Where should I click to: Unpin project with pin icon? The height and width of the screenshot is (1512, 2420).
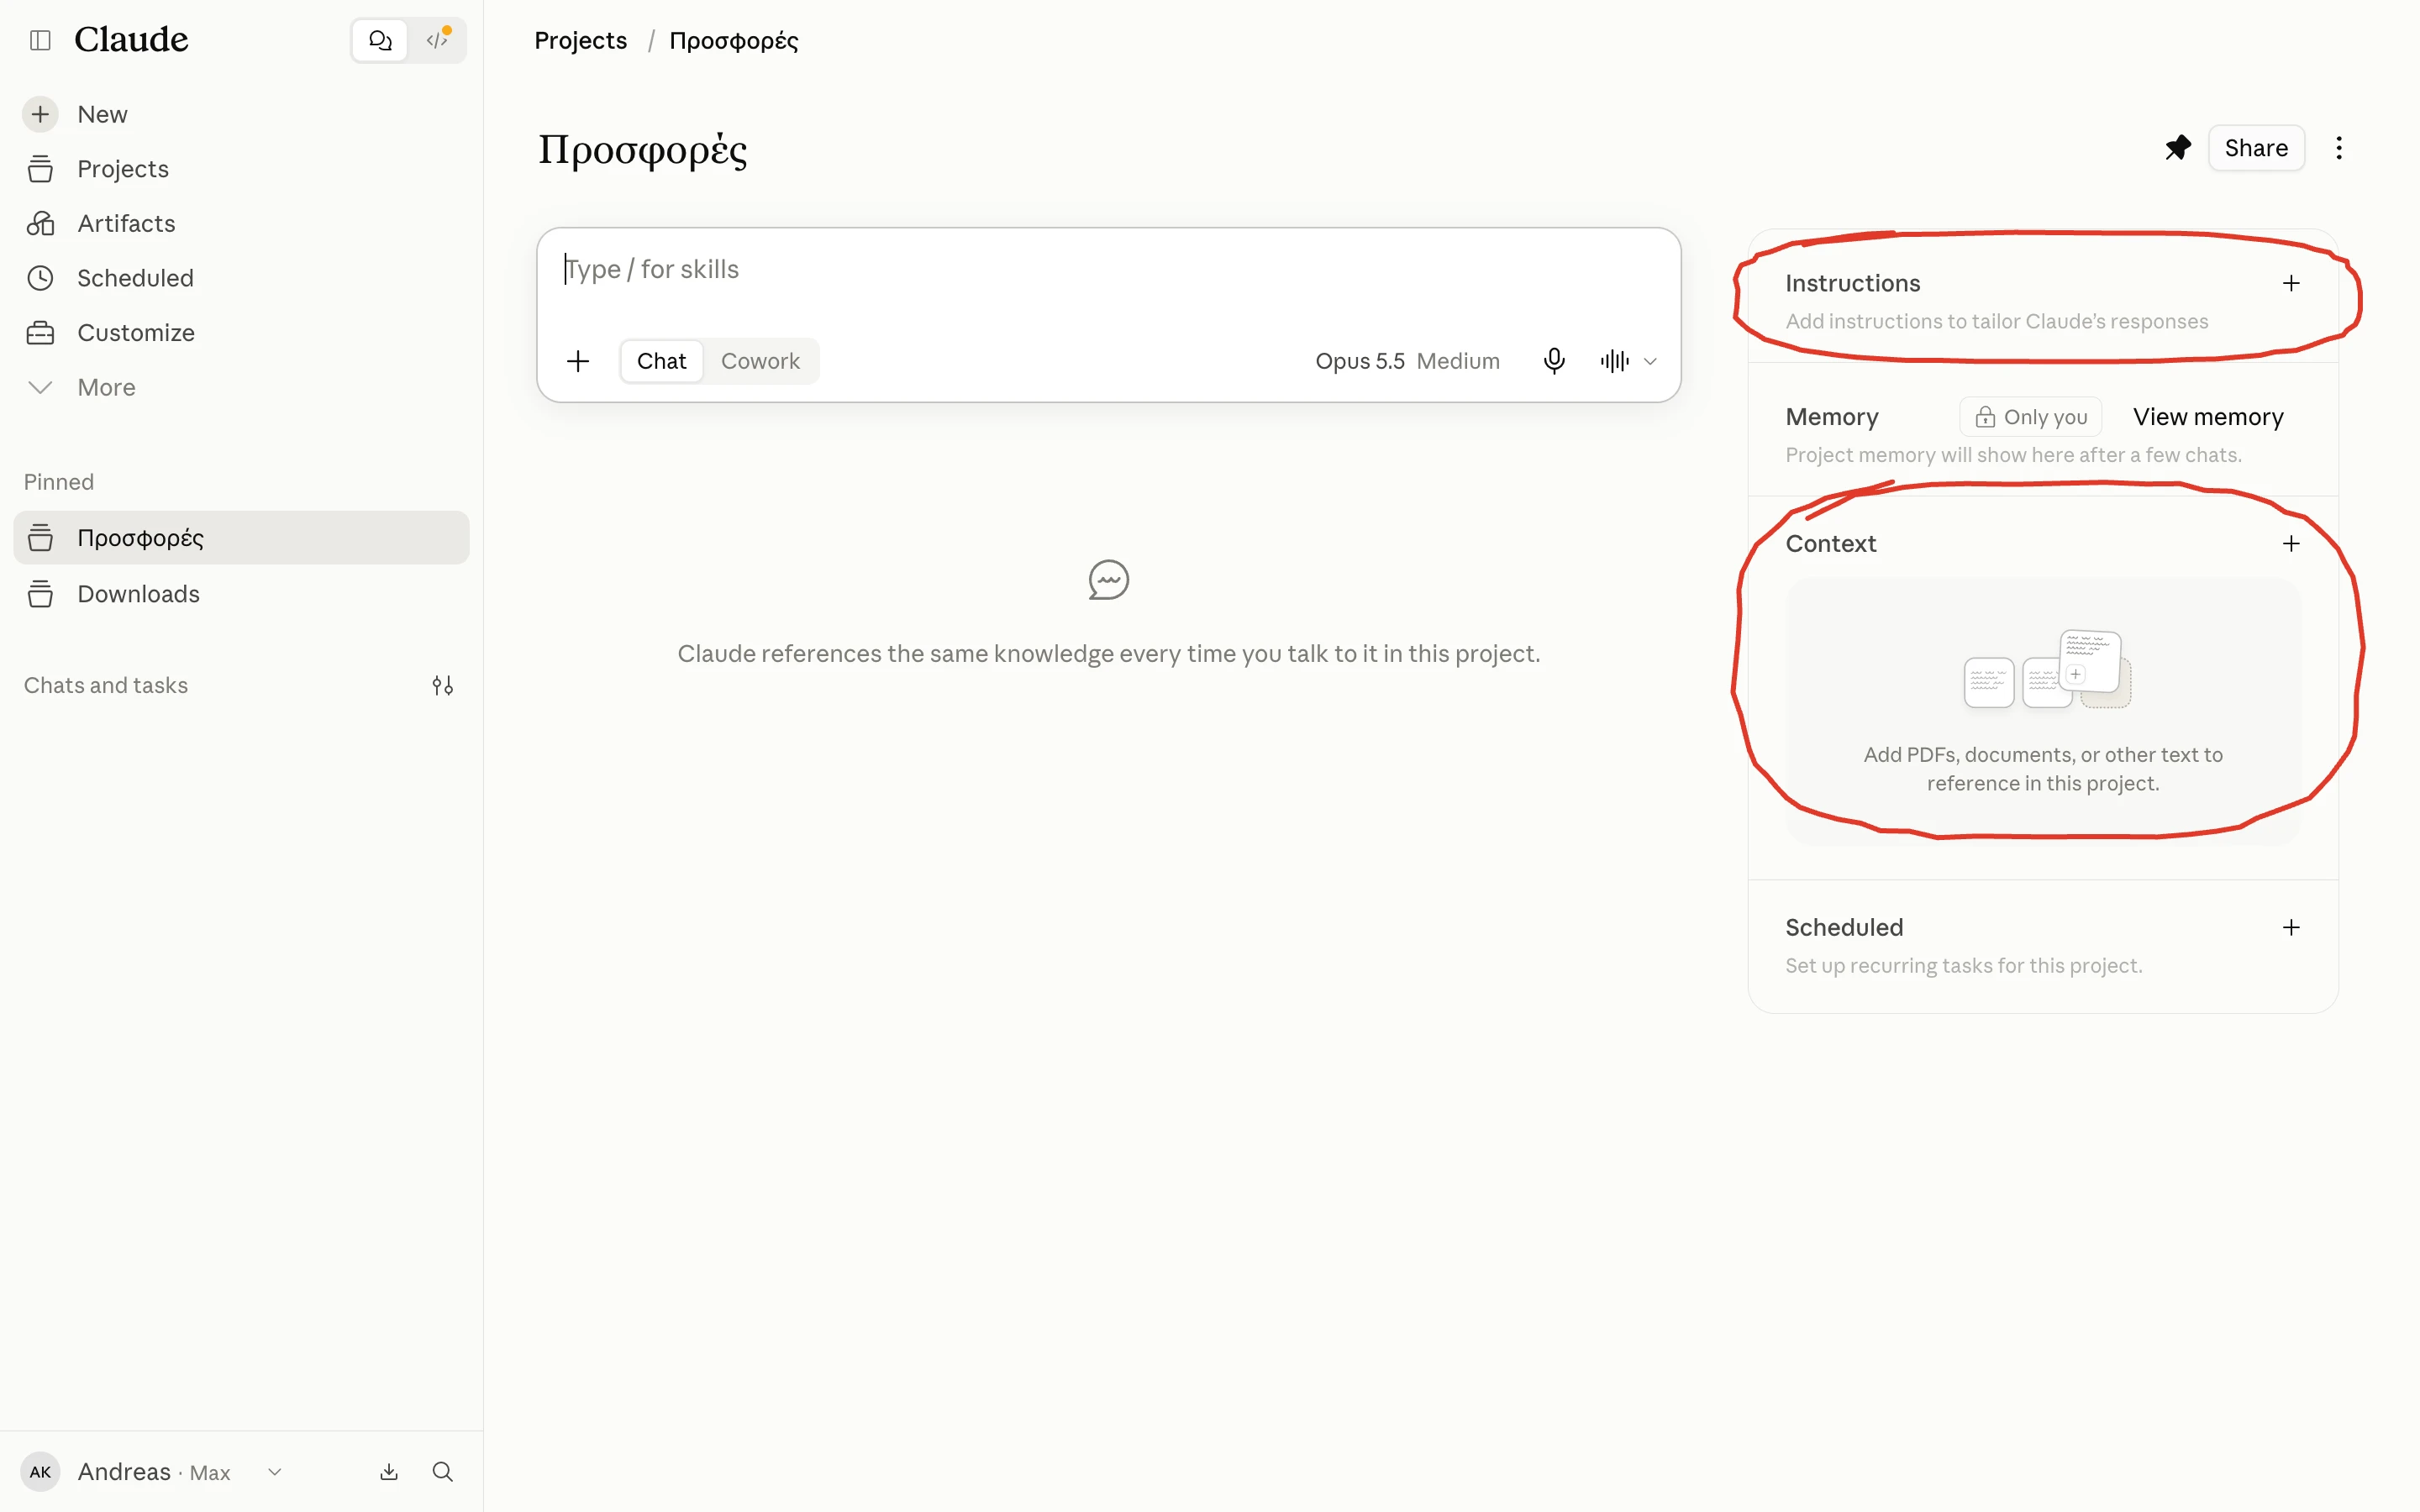pos(2177,148)
